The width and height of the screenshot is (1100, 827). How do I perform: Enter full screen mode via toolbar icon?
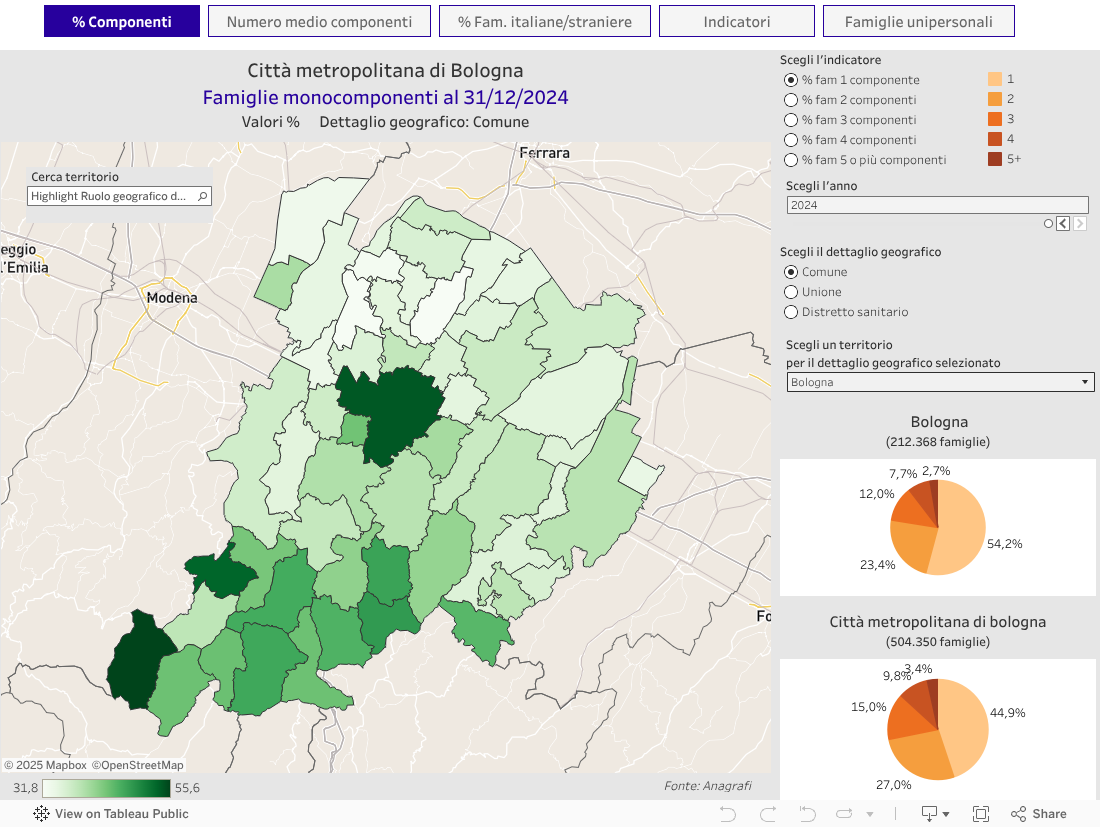[x=981, y=814]
